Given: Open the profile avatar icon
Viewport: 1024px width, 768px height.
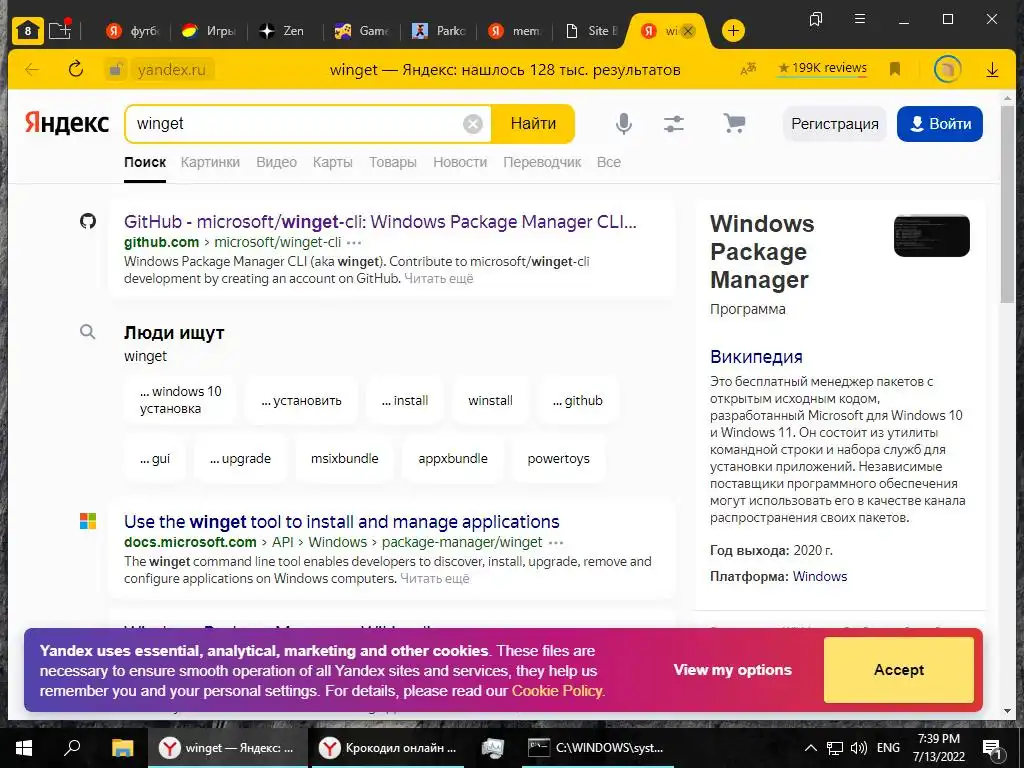Looking at the screenshot, I should [947, 69].
